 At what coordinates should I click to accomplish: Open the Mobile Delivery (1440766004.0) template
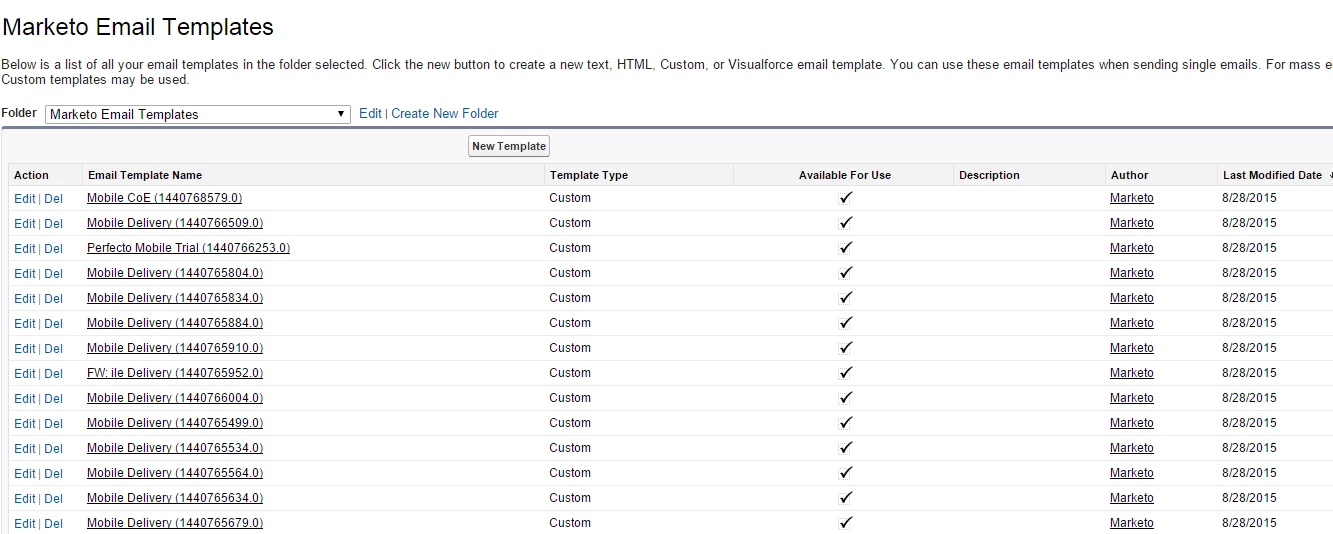pyautogui.click(x=175, y=398)
